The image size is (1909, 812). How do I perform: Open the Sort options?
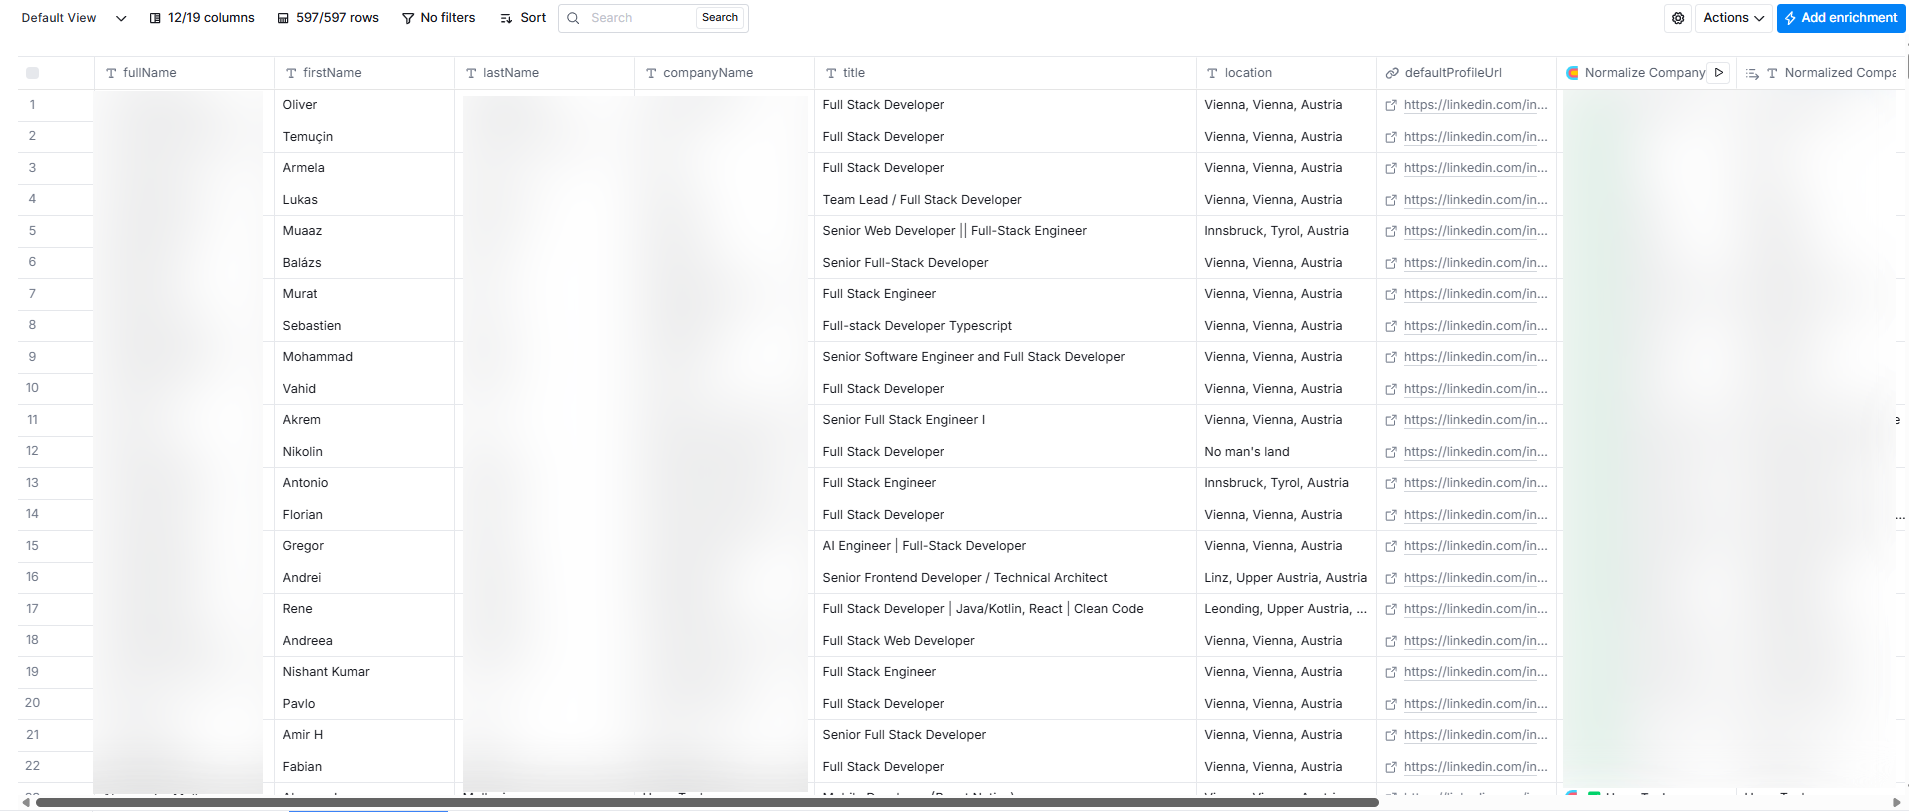click(x=523, y=18)
